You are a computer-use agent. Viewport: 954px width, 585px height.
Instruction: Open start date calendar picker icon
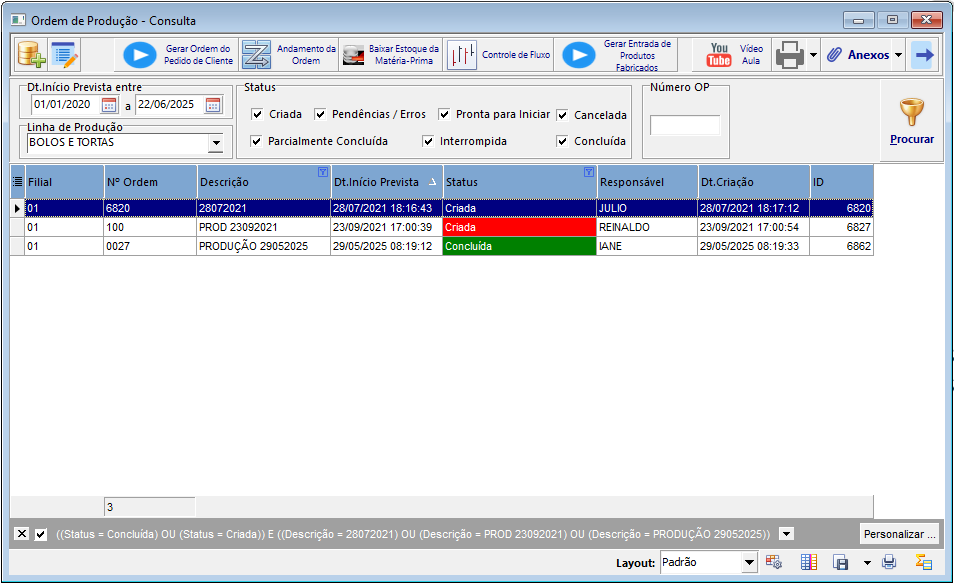[x=109, y=105]
